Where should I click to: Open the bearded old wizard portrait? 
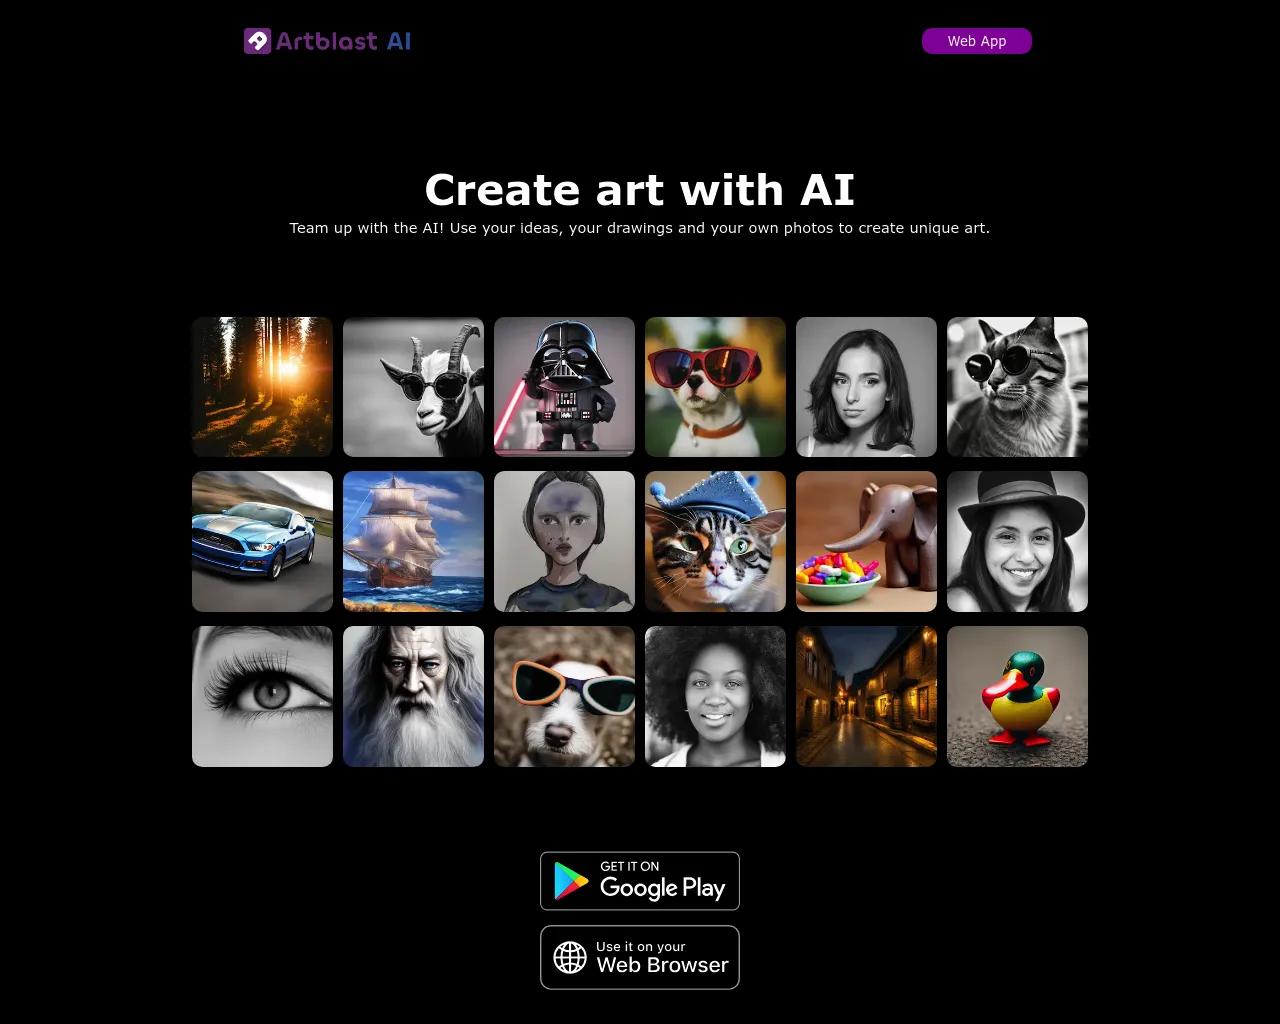413,696
